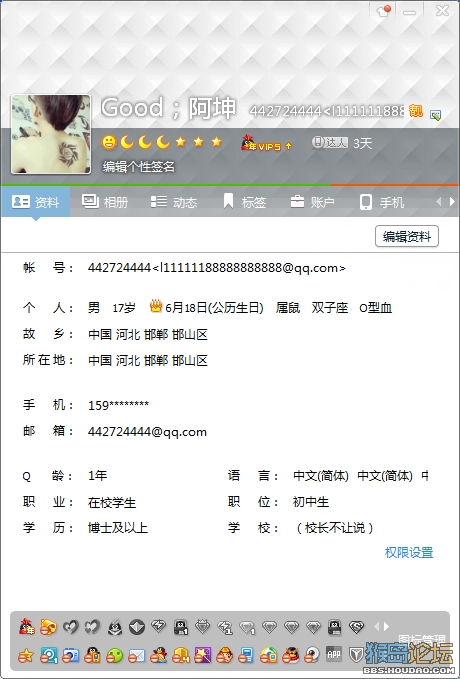Open the 权限设置 permission settings link
The width and height of the screenshot is (460, 679).
pyautogui.click(x=409, y=553)
